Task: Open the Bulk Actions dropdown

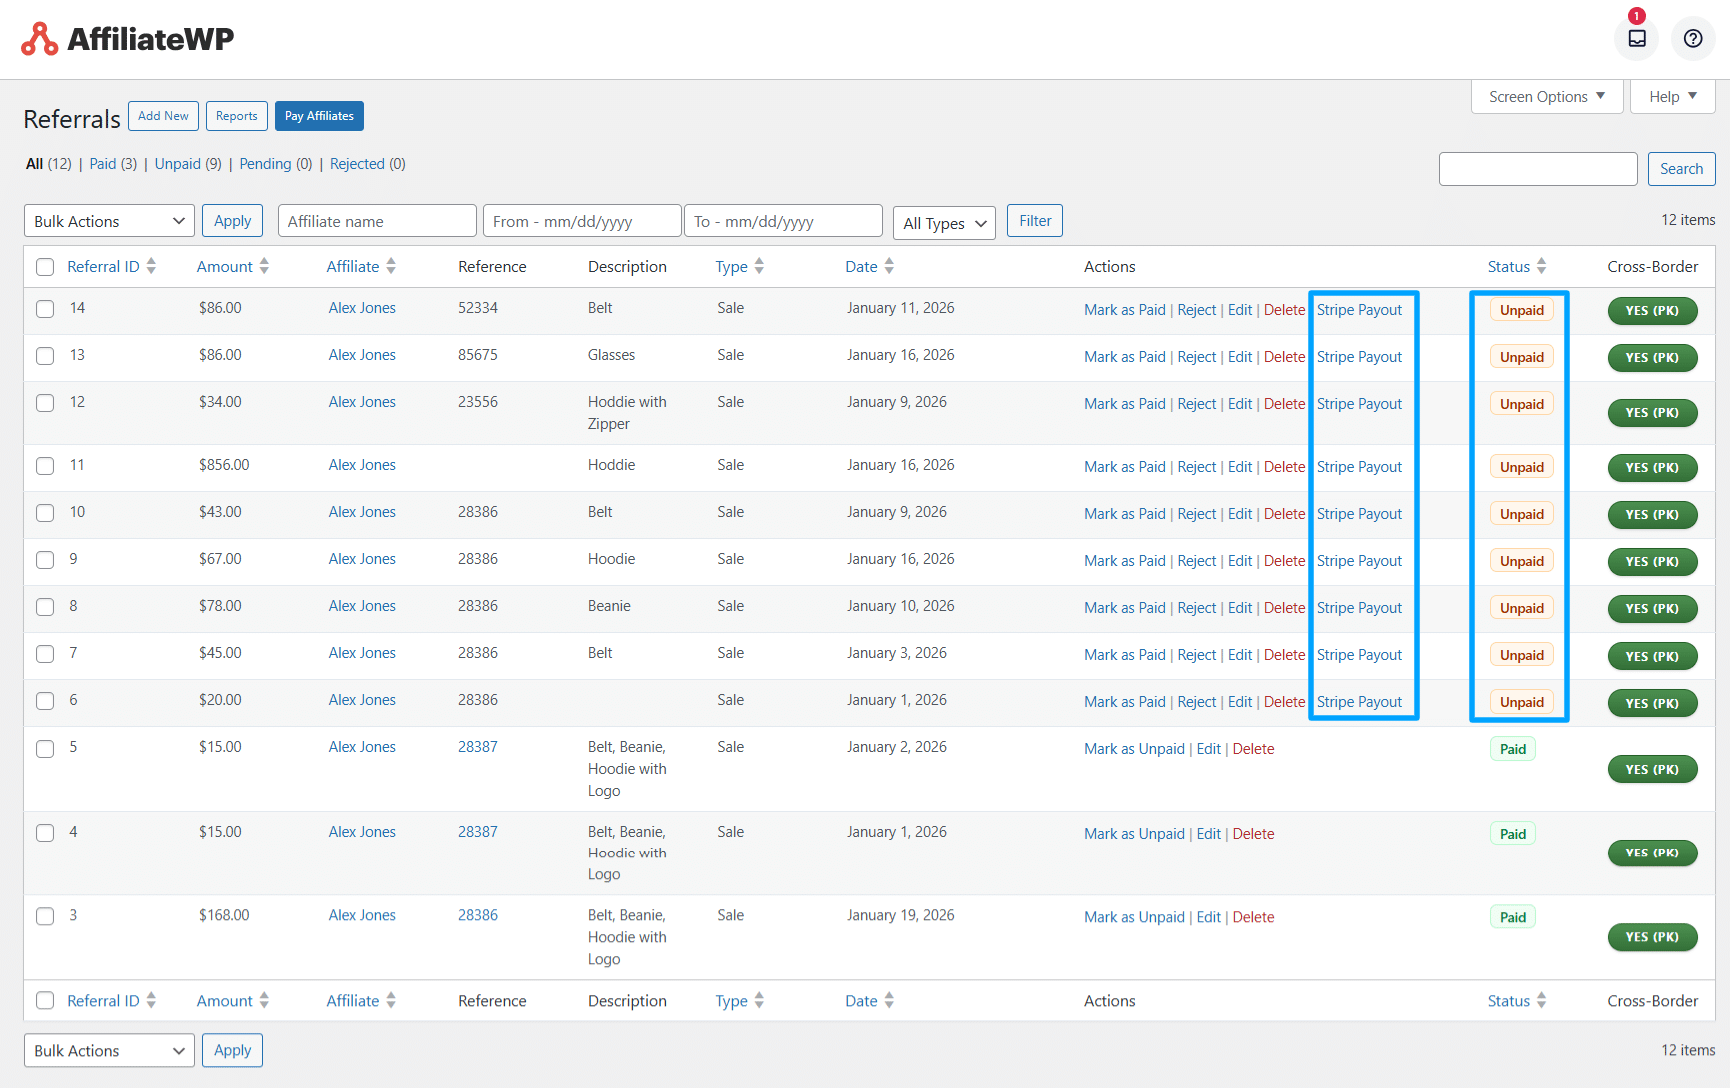Action: point(108,220)
